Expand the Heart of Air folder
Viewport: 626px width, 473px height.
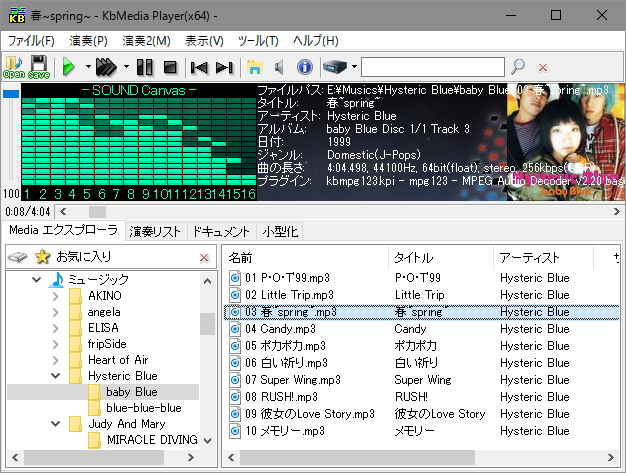pyautogui.click(x=55, y=360)
